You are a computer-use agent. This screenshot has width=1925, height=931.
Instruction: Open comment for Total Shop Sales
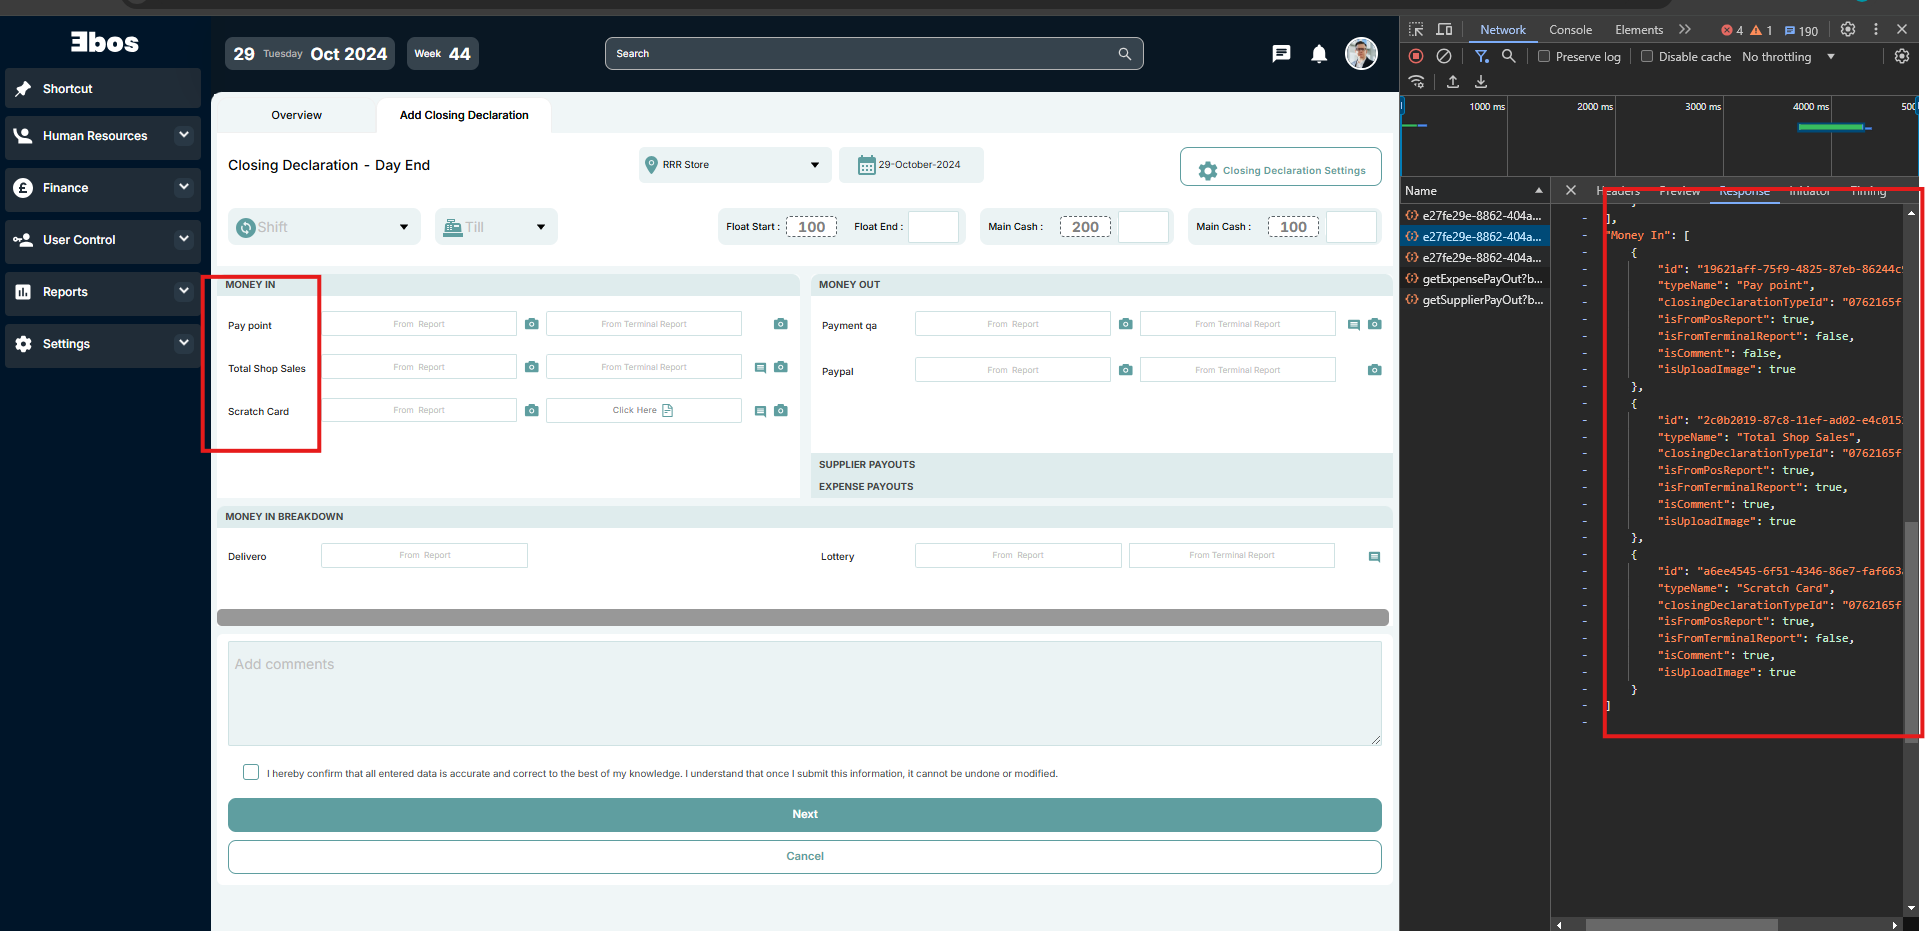(760, 368)
